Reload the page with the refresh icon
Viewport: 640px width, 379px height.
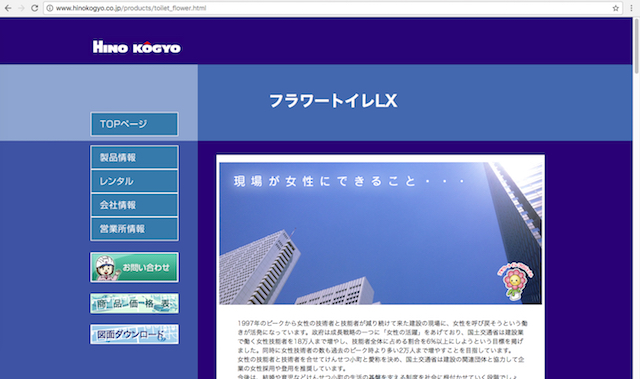(x=35, y=8)
